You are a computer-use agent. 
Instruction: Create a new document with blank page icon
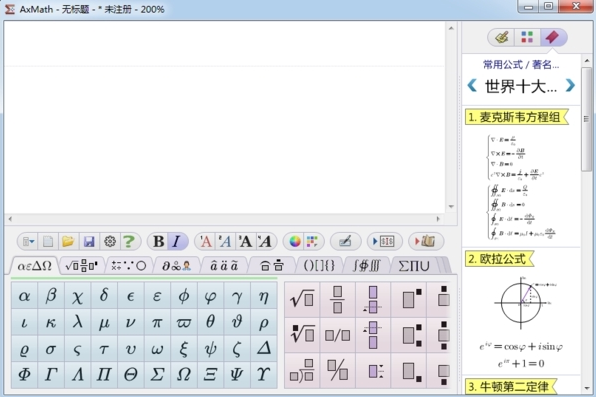point(48,241)
